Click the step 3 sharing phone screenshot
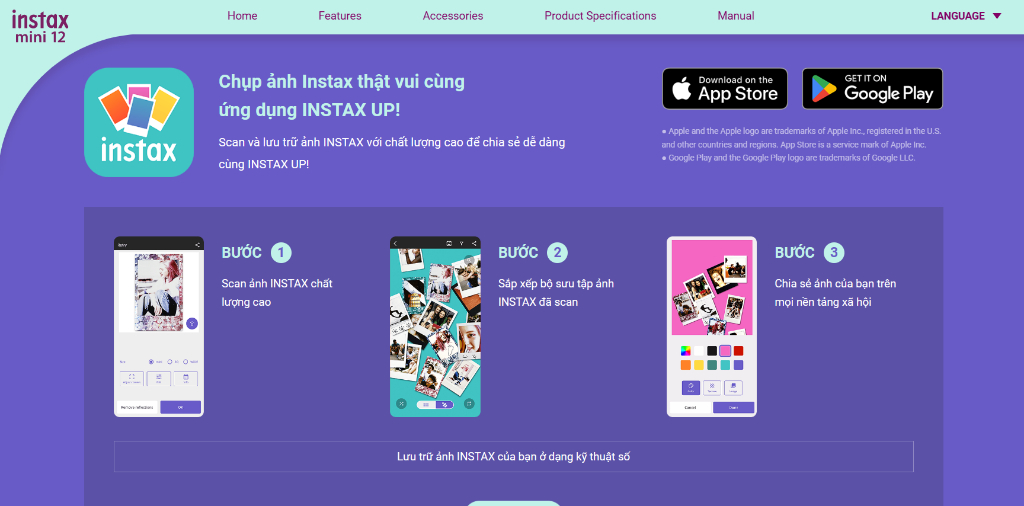The width and height of the screenshot is (1024, 506). pos(712,326)
